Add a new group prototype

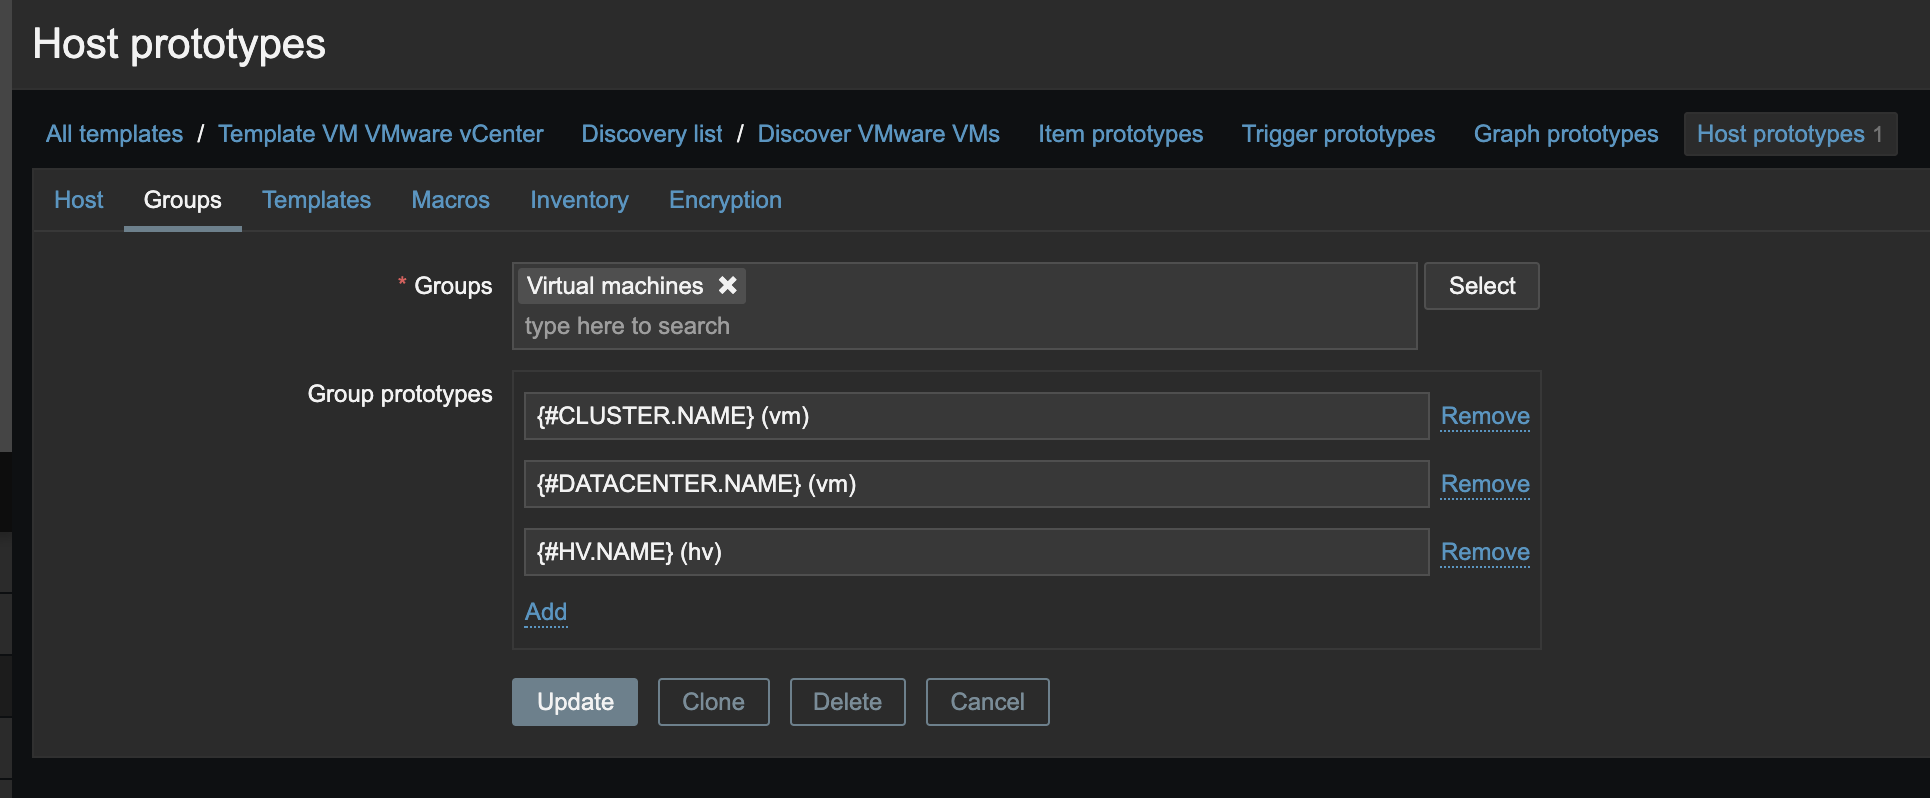tap(546, 612)
